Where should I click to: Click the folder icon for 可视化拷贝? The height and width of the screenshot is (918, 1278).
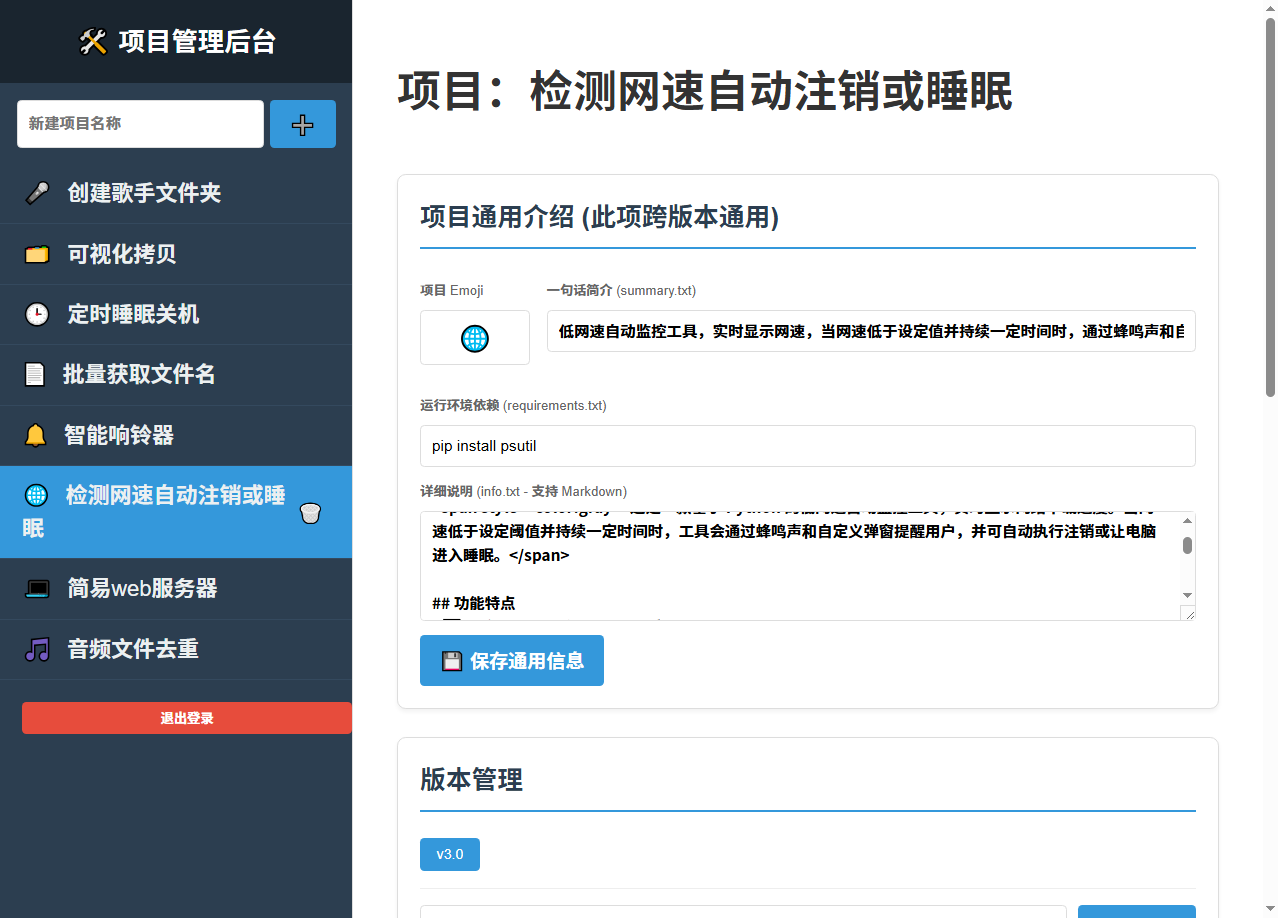37,254
